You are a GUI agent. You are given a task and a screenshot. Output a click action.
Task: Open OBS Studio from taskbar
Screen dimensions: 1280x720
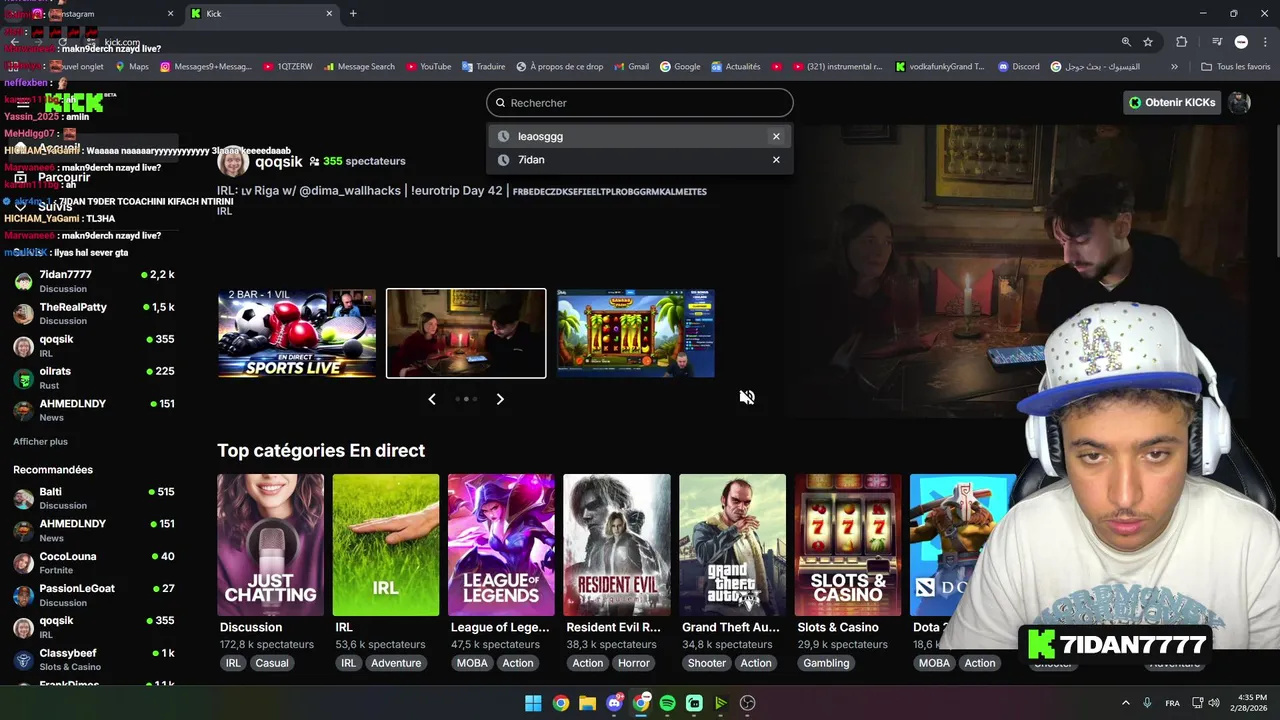point(747,703)
